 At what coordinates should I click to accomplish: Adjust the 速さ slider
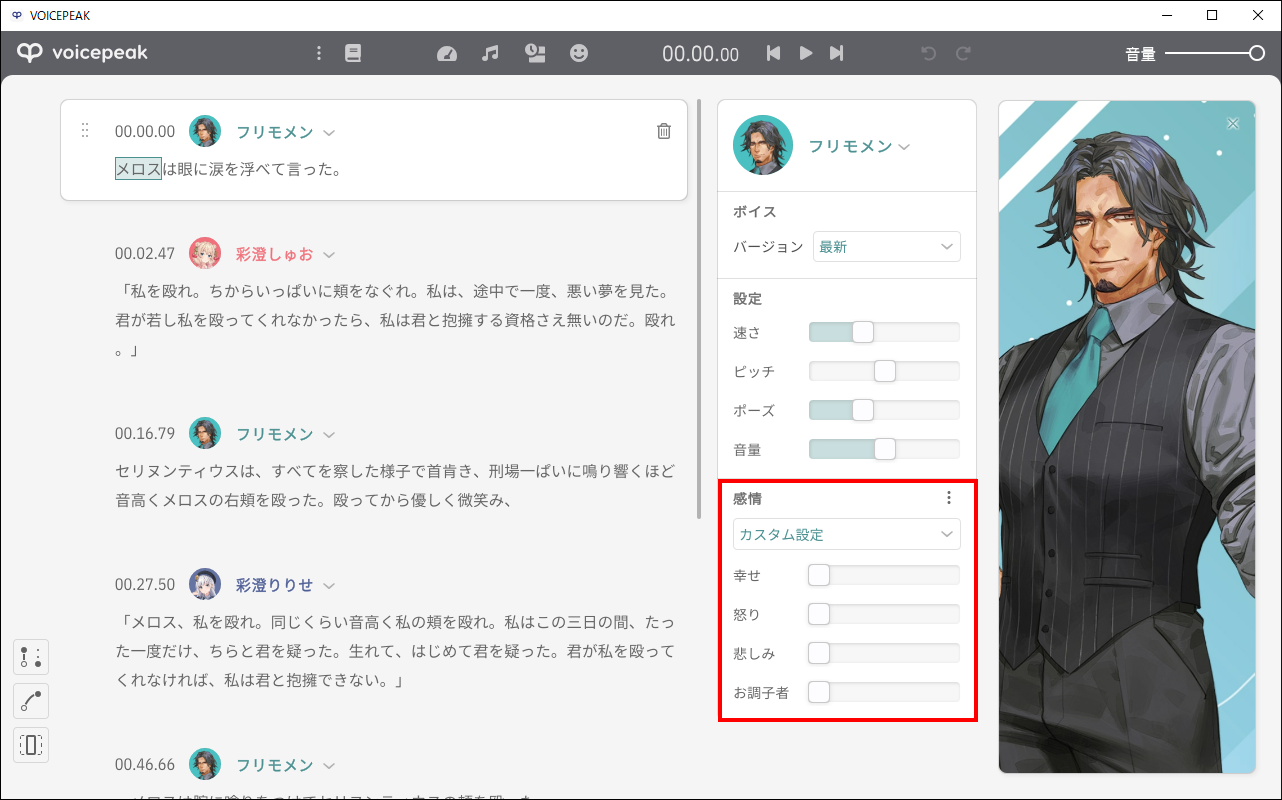click(x=884, y=332)
